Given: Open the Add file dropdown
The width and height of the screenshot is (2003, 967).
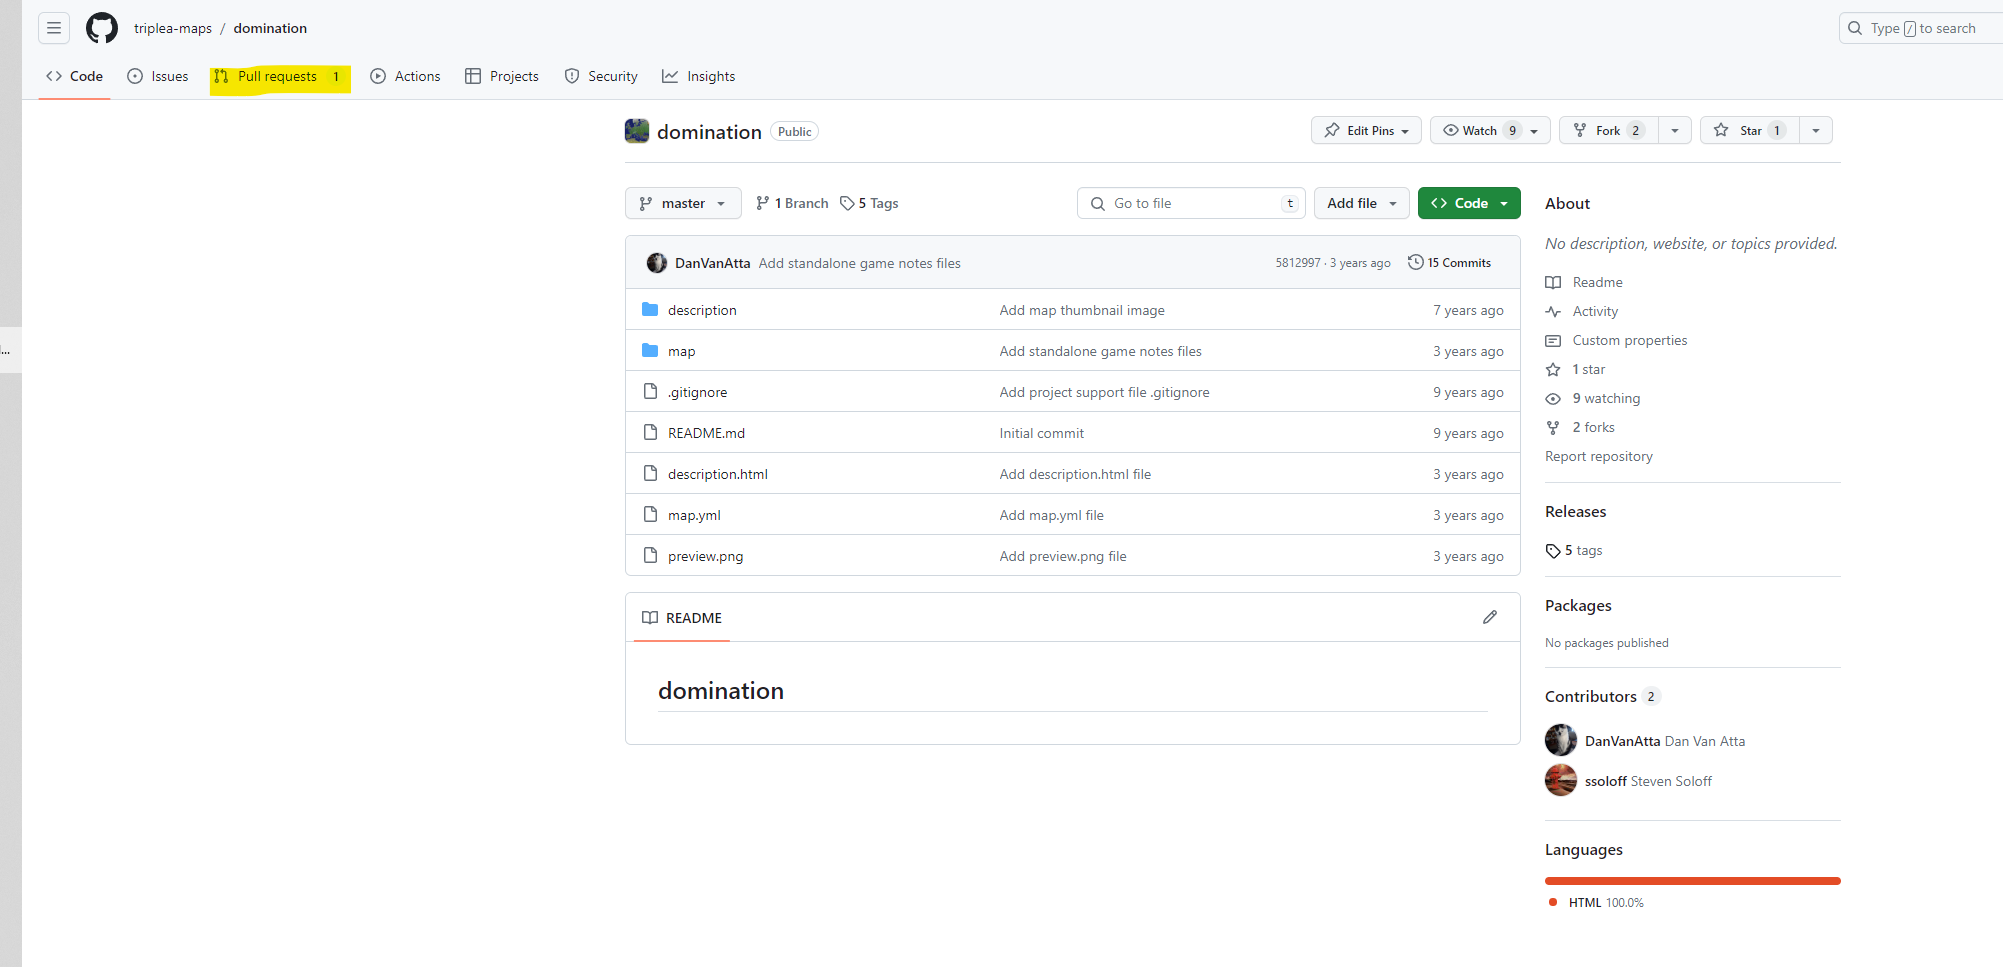Looking at the screenshot, I should 1361,203.
